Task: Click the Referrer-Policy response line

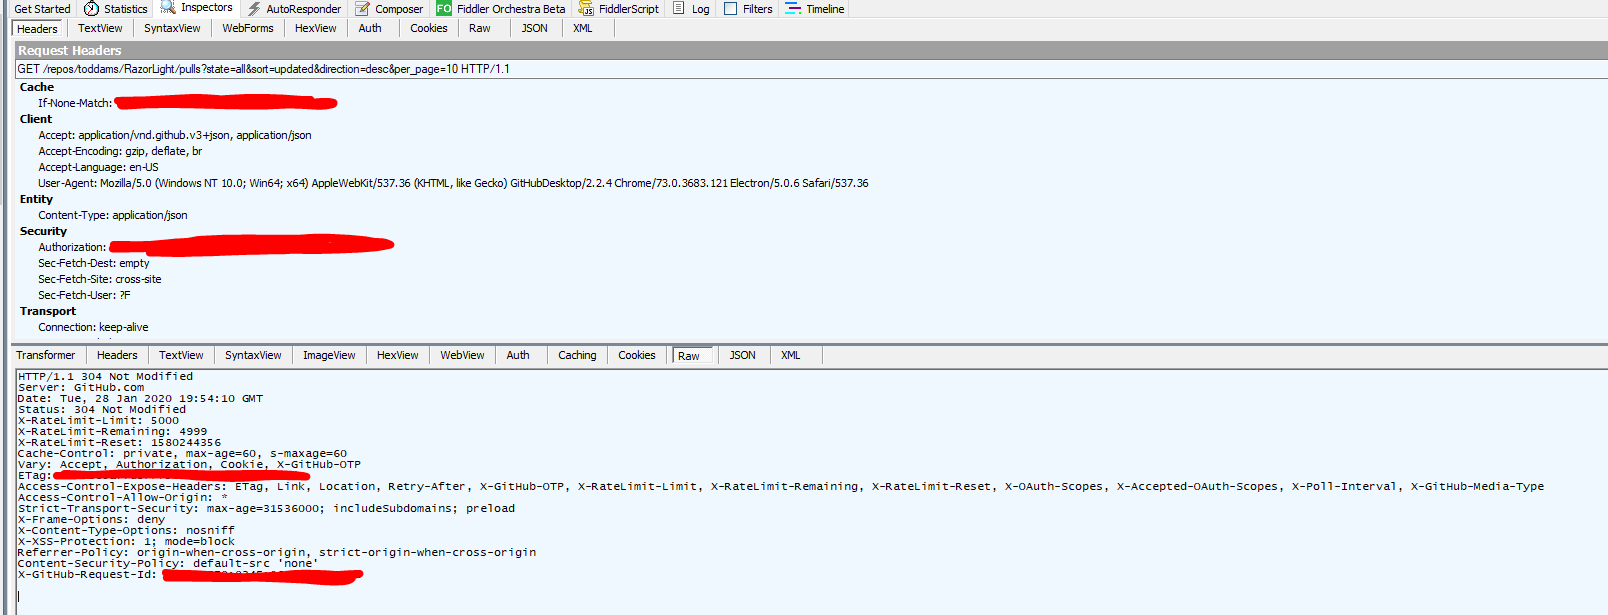Action: click(277, 553)
